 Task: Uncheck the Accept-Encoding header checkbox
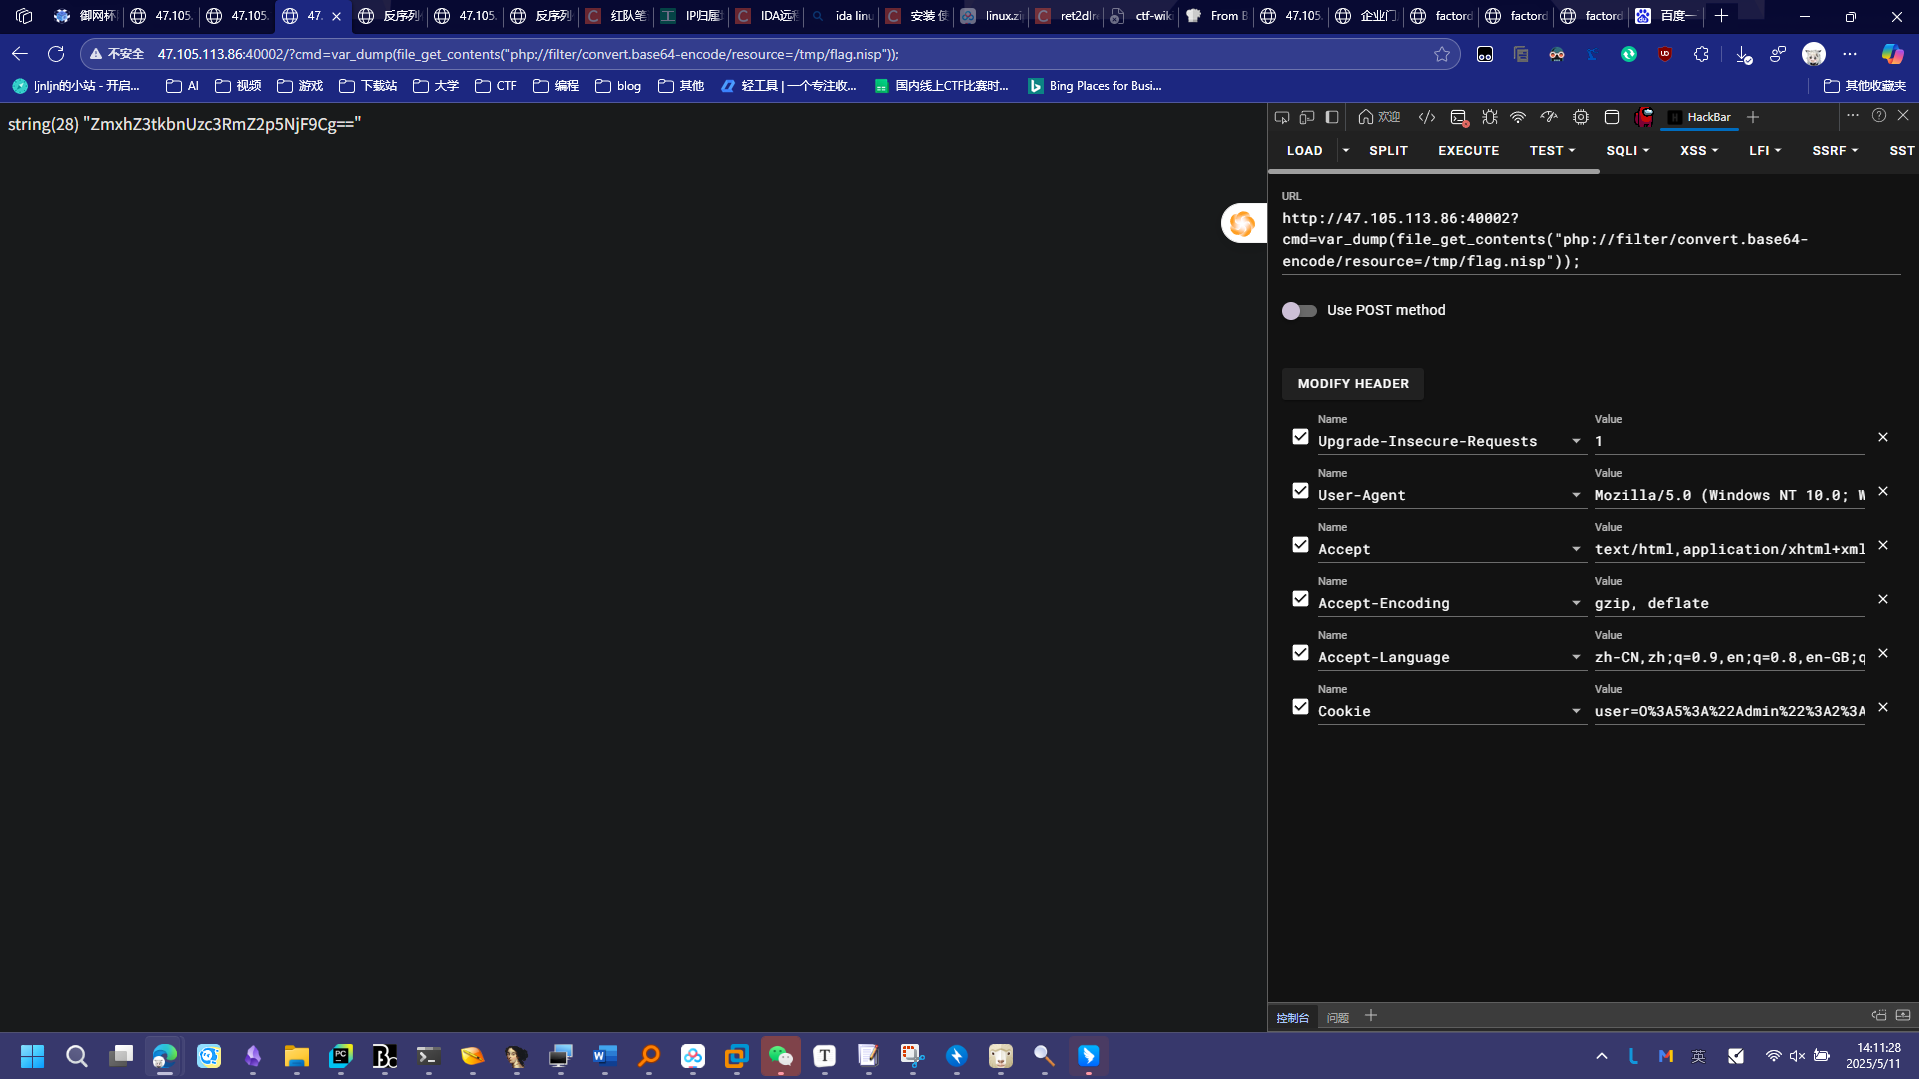[x=1300, y=599]
